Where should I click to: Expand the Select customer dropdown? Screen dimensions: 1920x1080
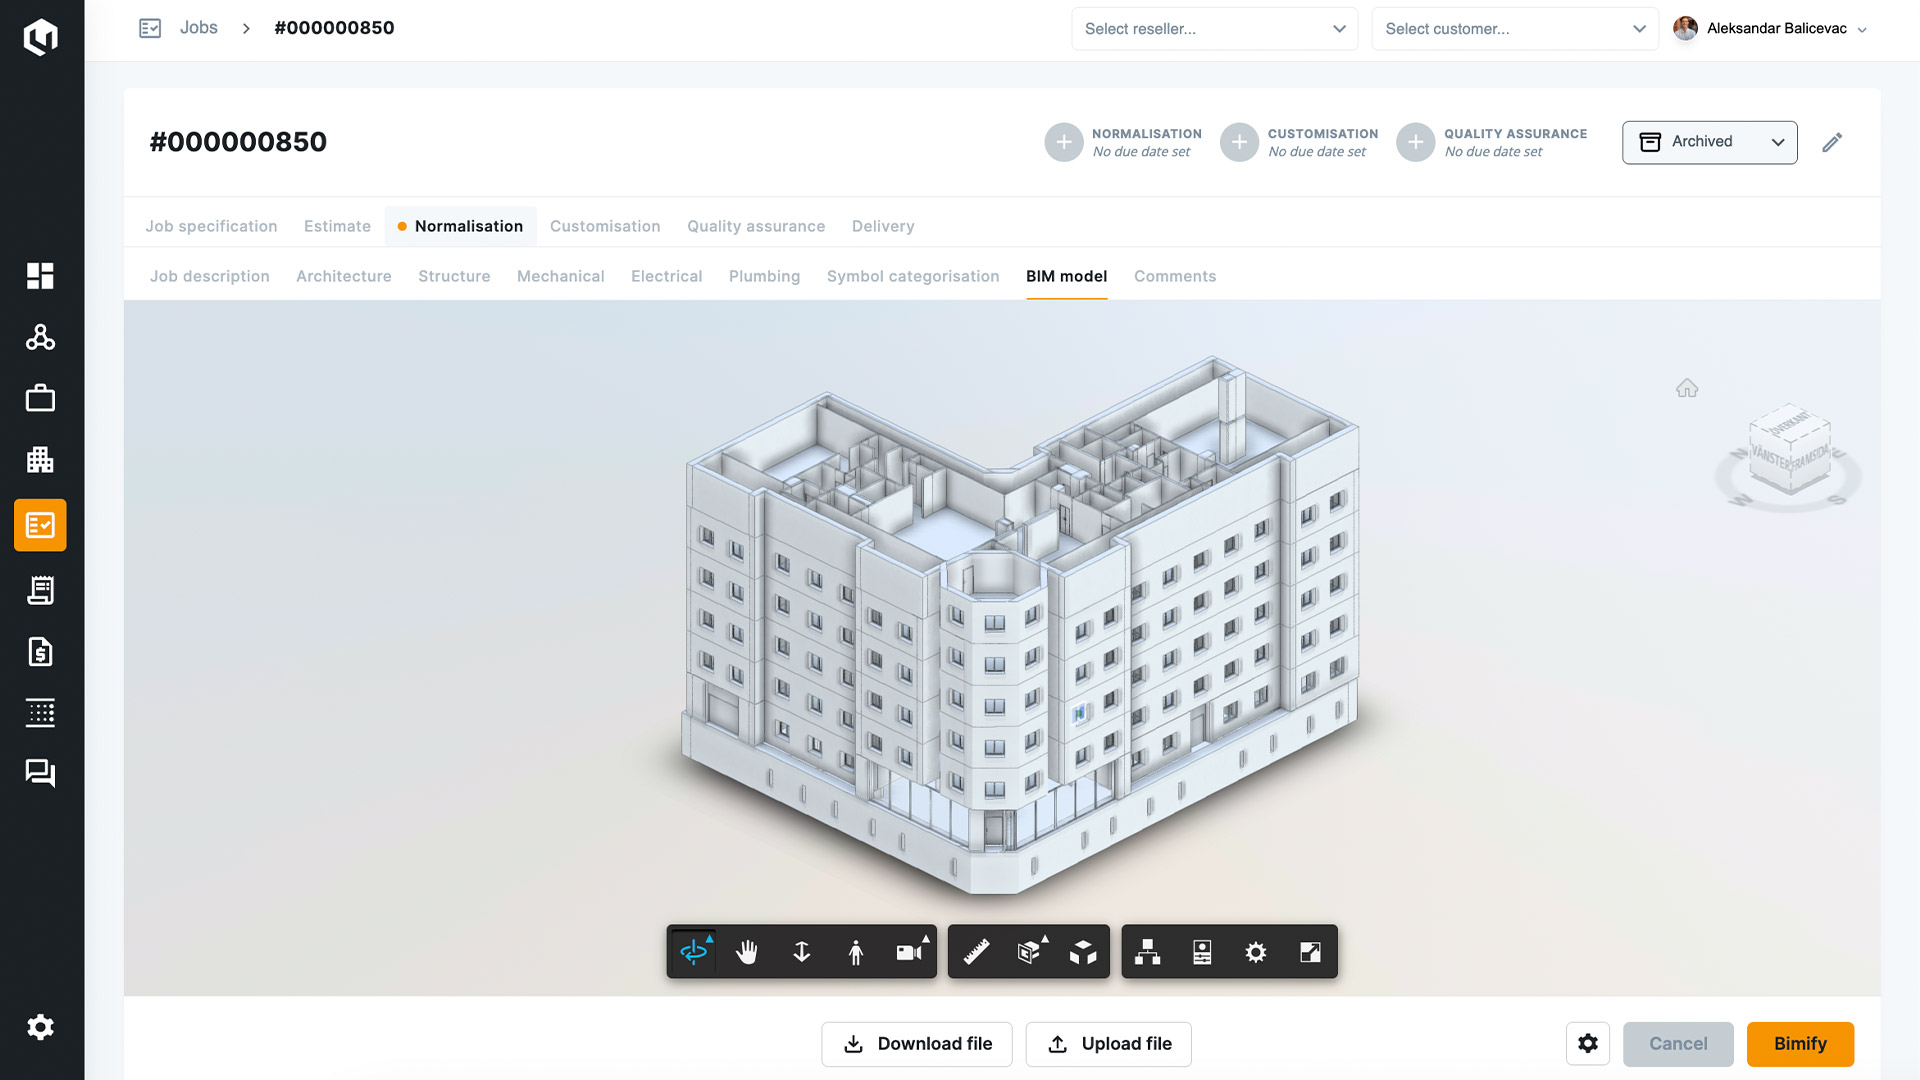pyautogui.click(x=1514, y=29)
